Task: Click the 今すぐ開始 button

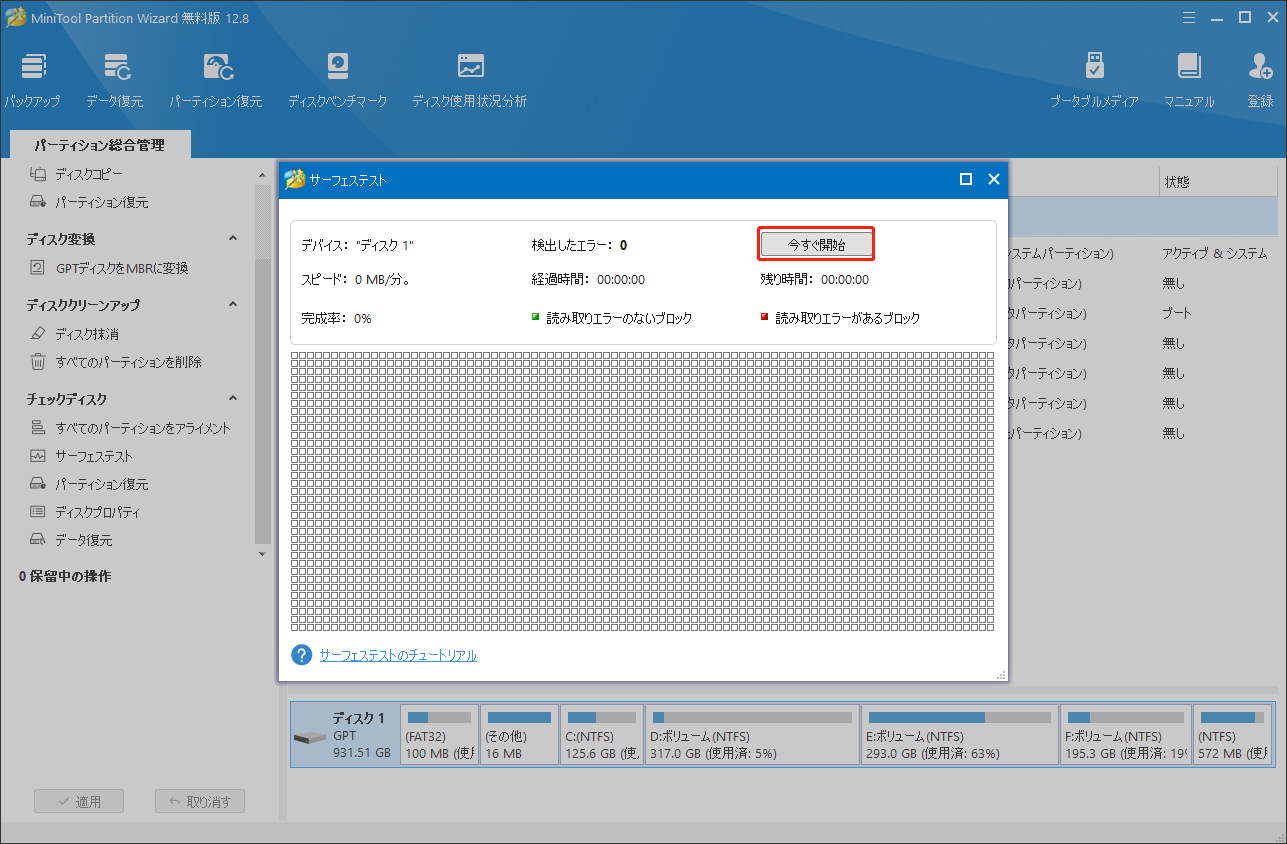Action: coord(816,244)
